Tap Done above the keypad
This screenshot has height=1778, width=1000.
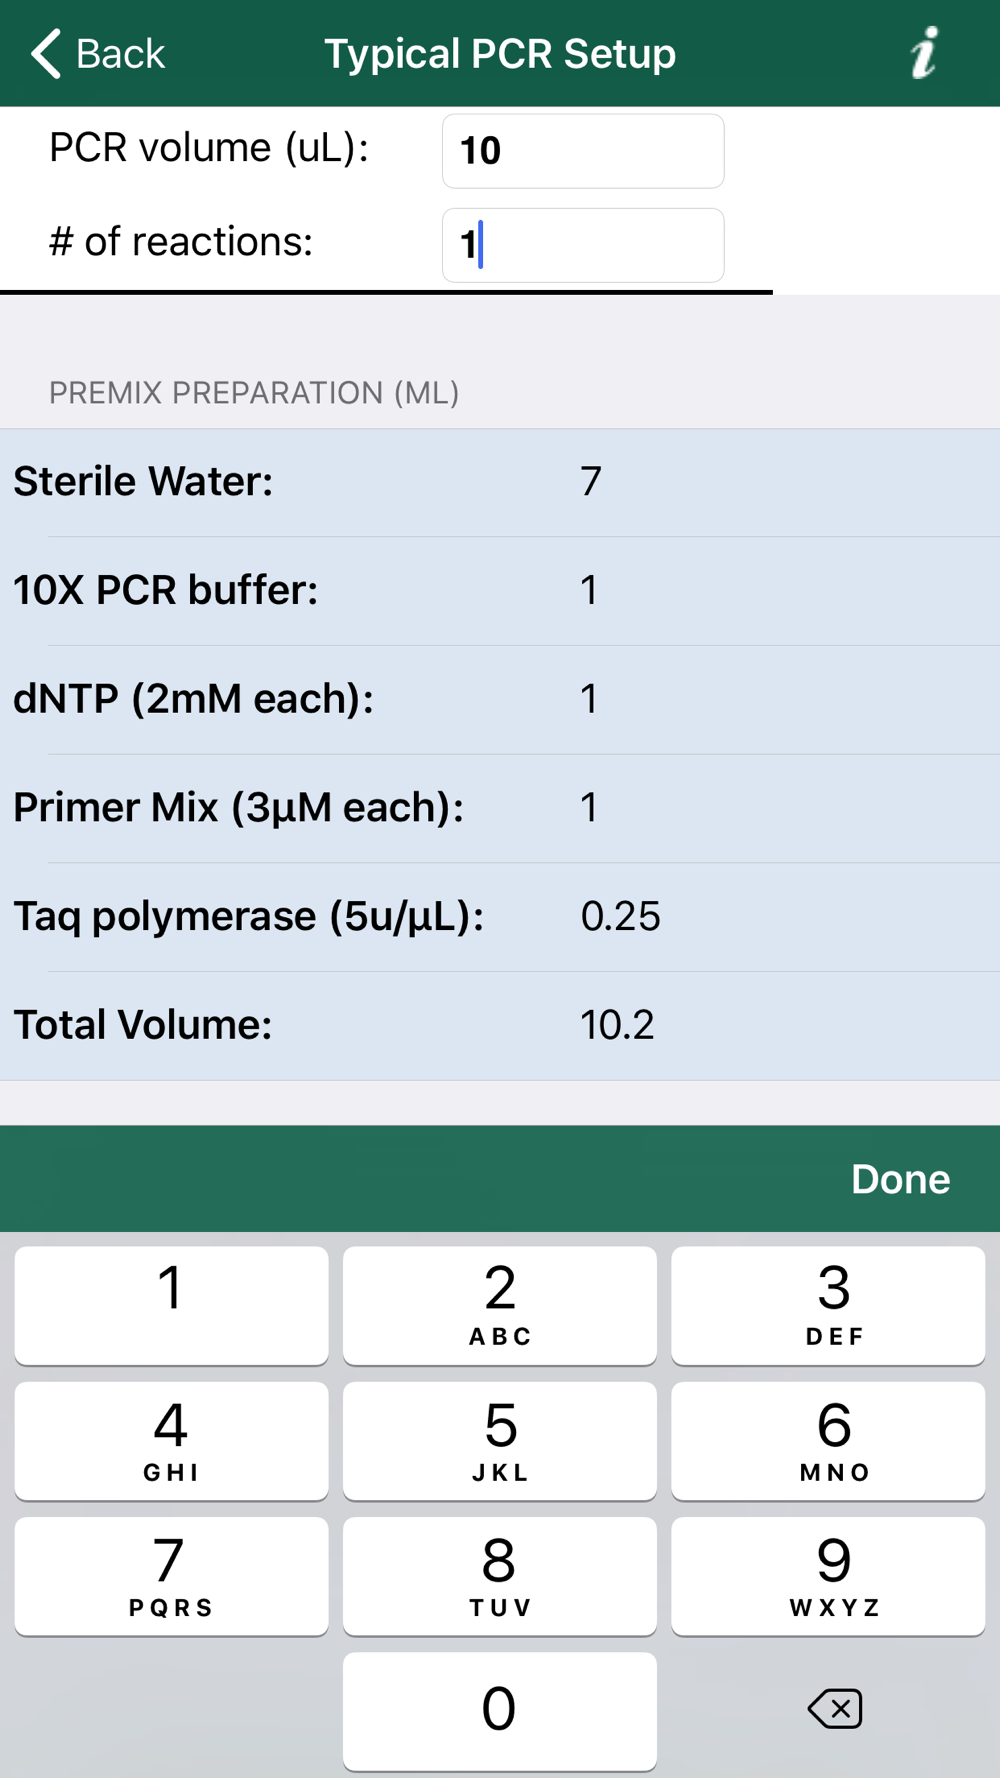coord(899,1179)
